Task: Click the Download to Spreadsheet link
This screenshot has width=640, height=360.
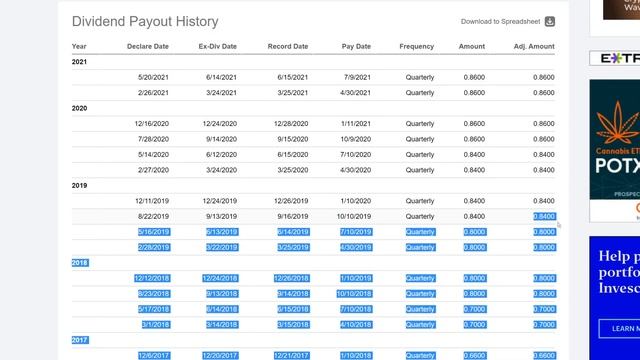Action: click(x=500, y=21)
